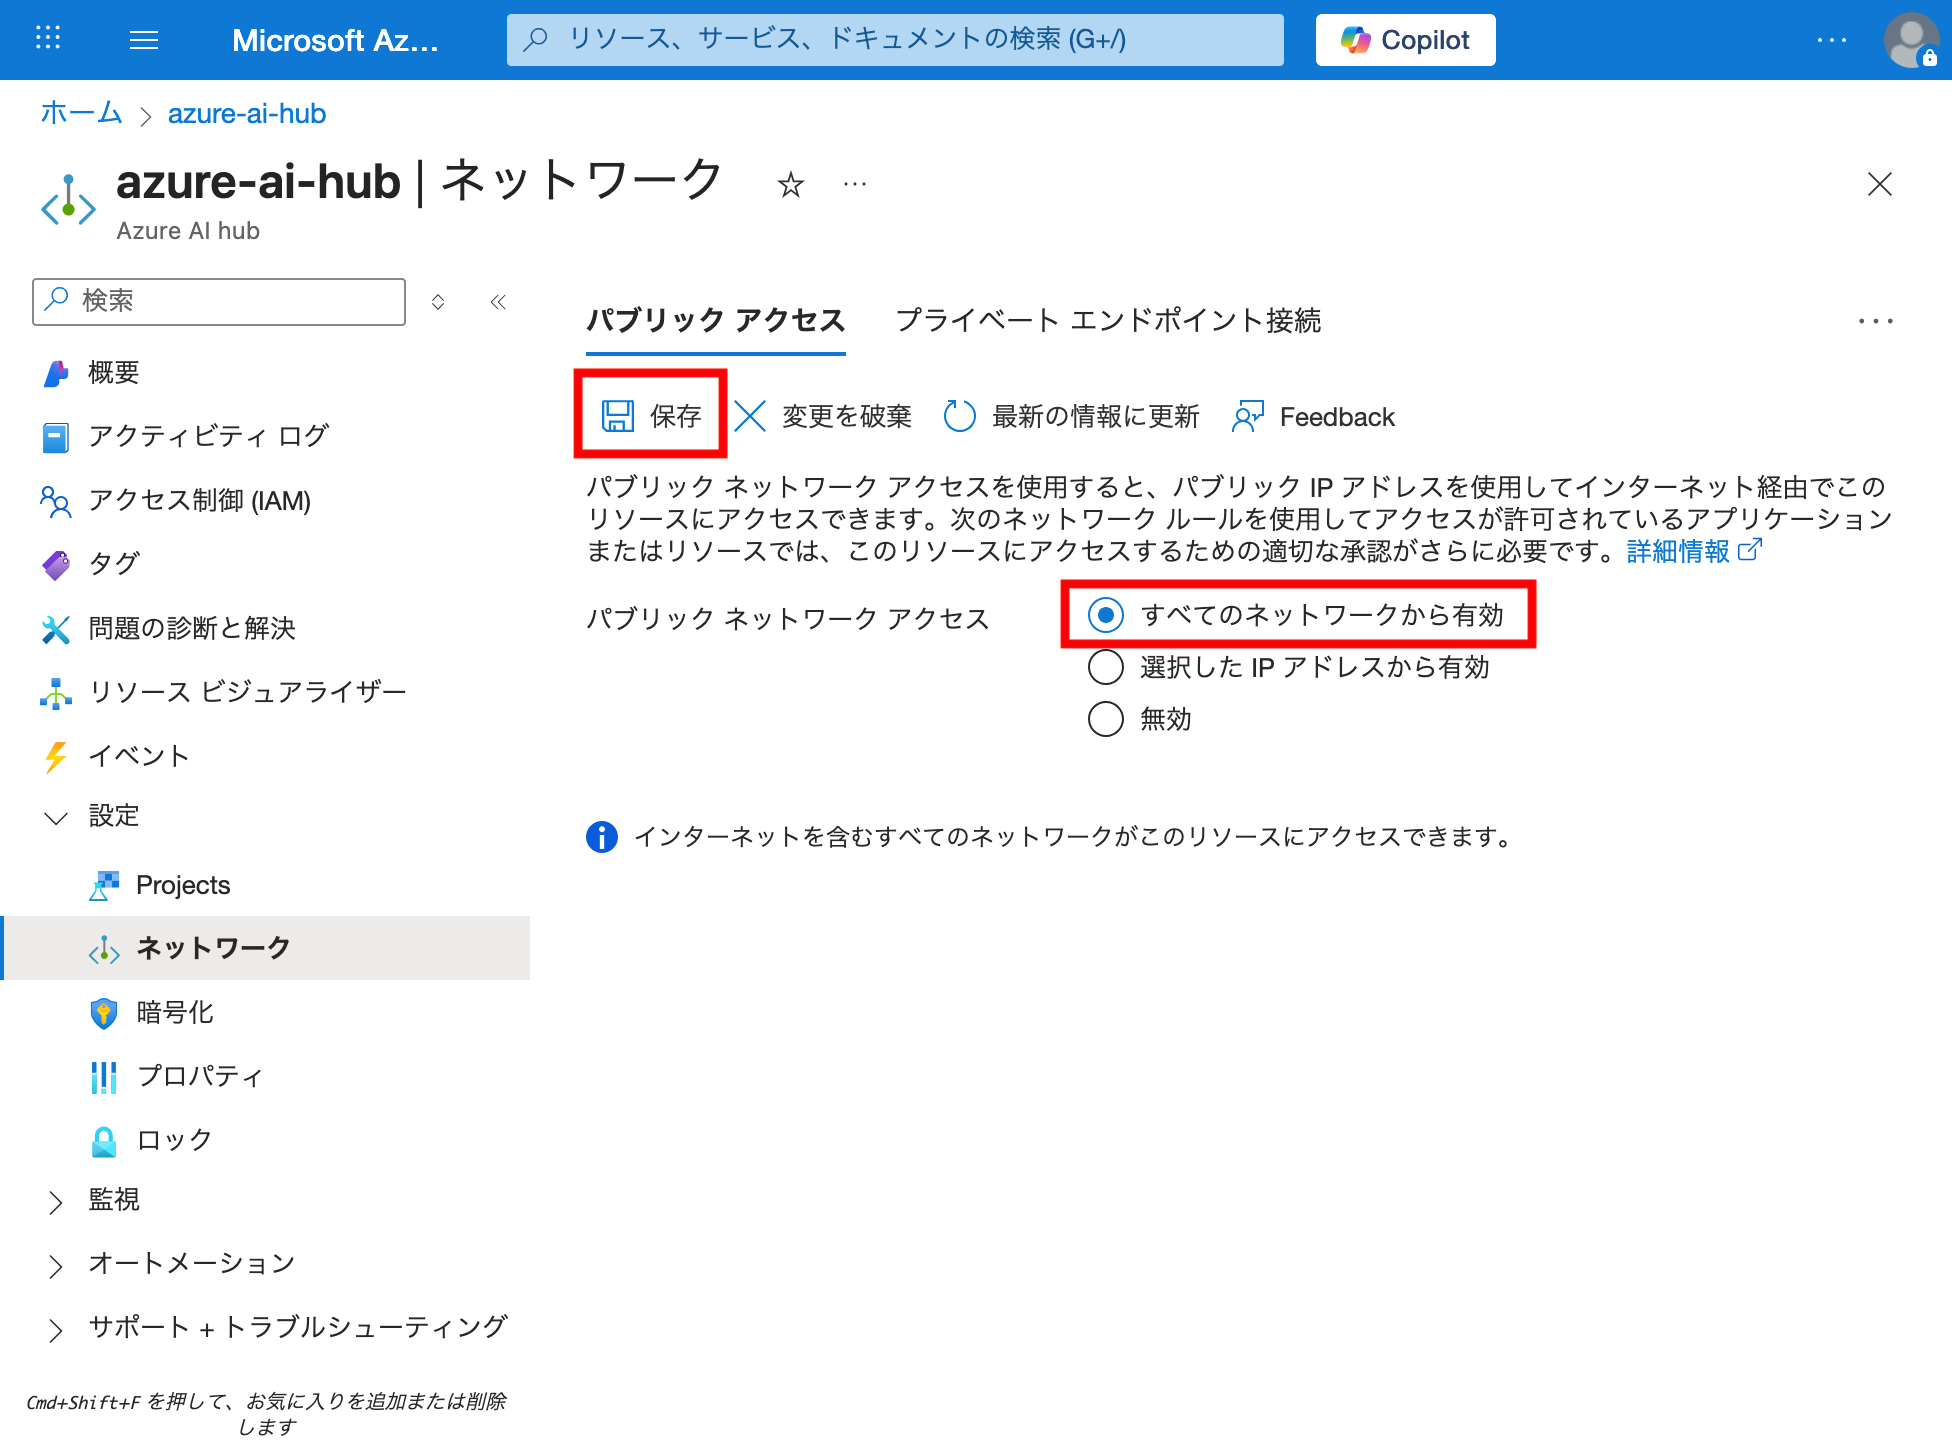Expand the オートメーション section

56,1265
